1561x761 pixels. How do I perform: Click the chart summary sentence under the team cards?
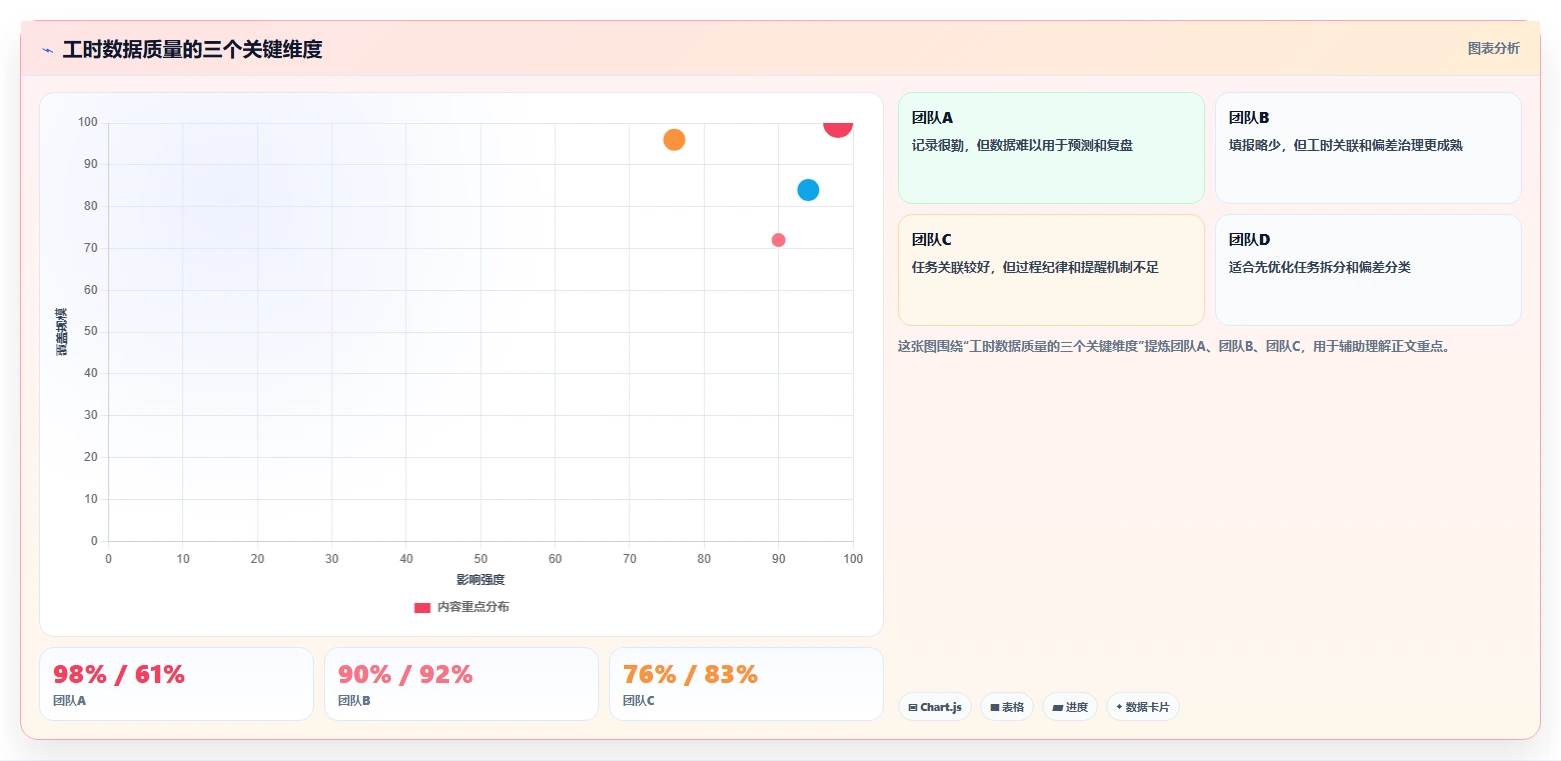click(x=1174, y=347)
